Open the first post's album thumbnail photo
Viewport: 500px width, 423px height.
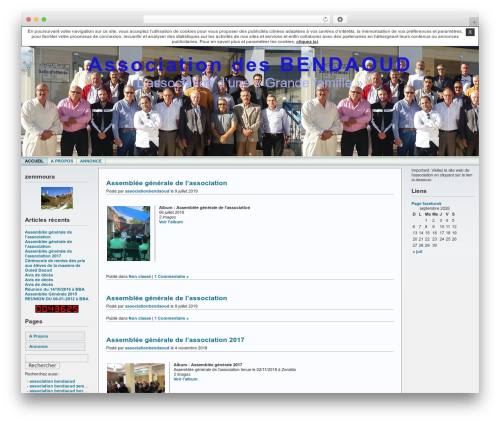[129, 233]
